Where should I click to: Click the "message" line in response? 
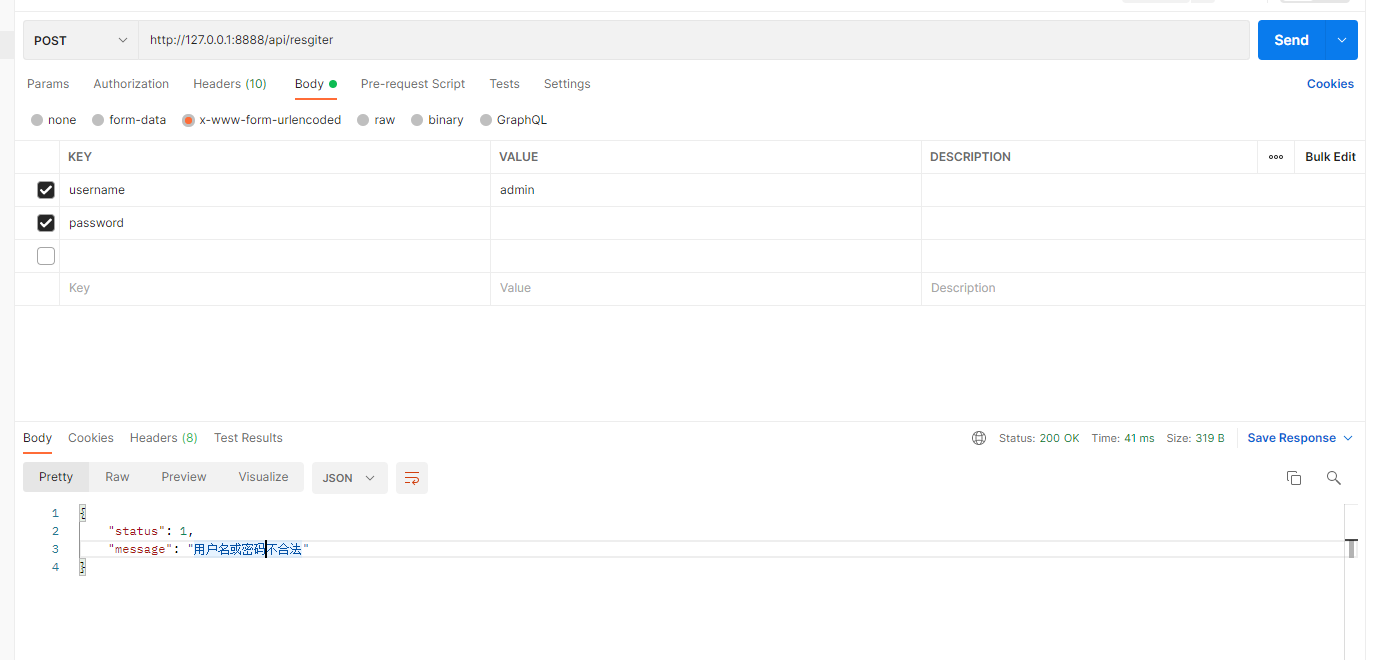point(209,549)
